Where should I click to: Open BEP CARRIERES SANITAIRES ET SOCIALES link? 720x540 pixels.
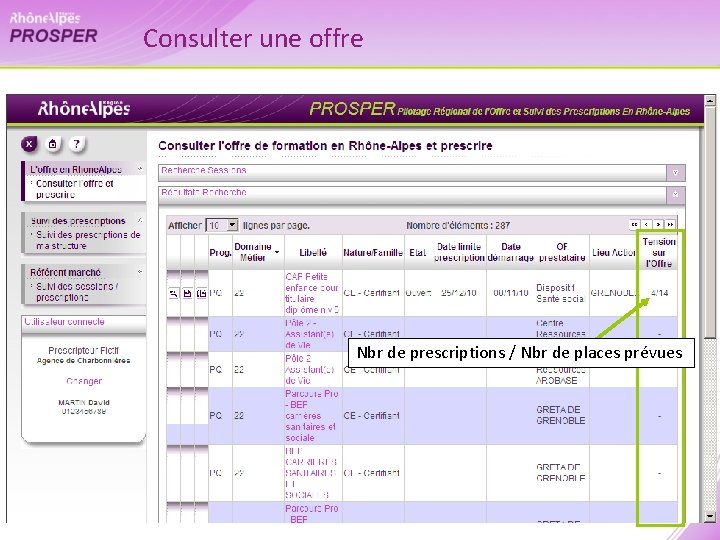(311, 473)
